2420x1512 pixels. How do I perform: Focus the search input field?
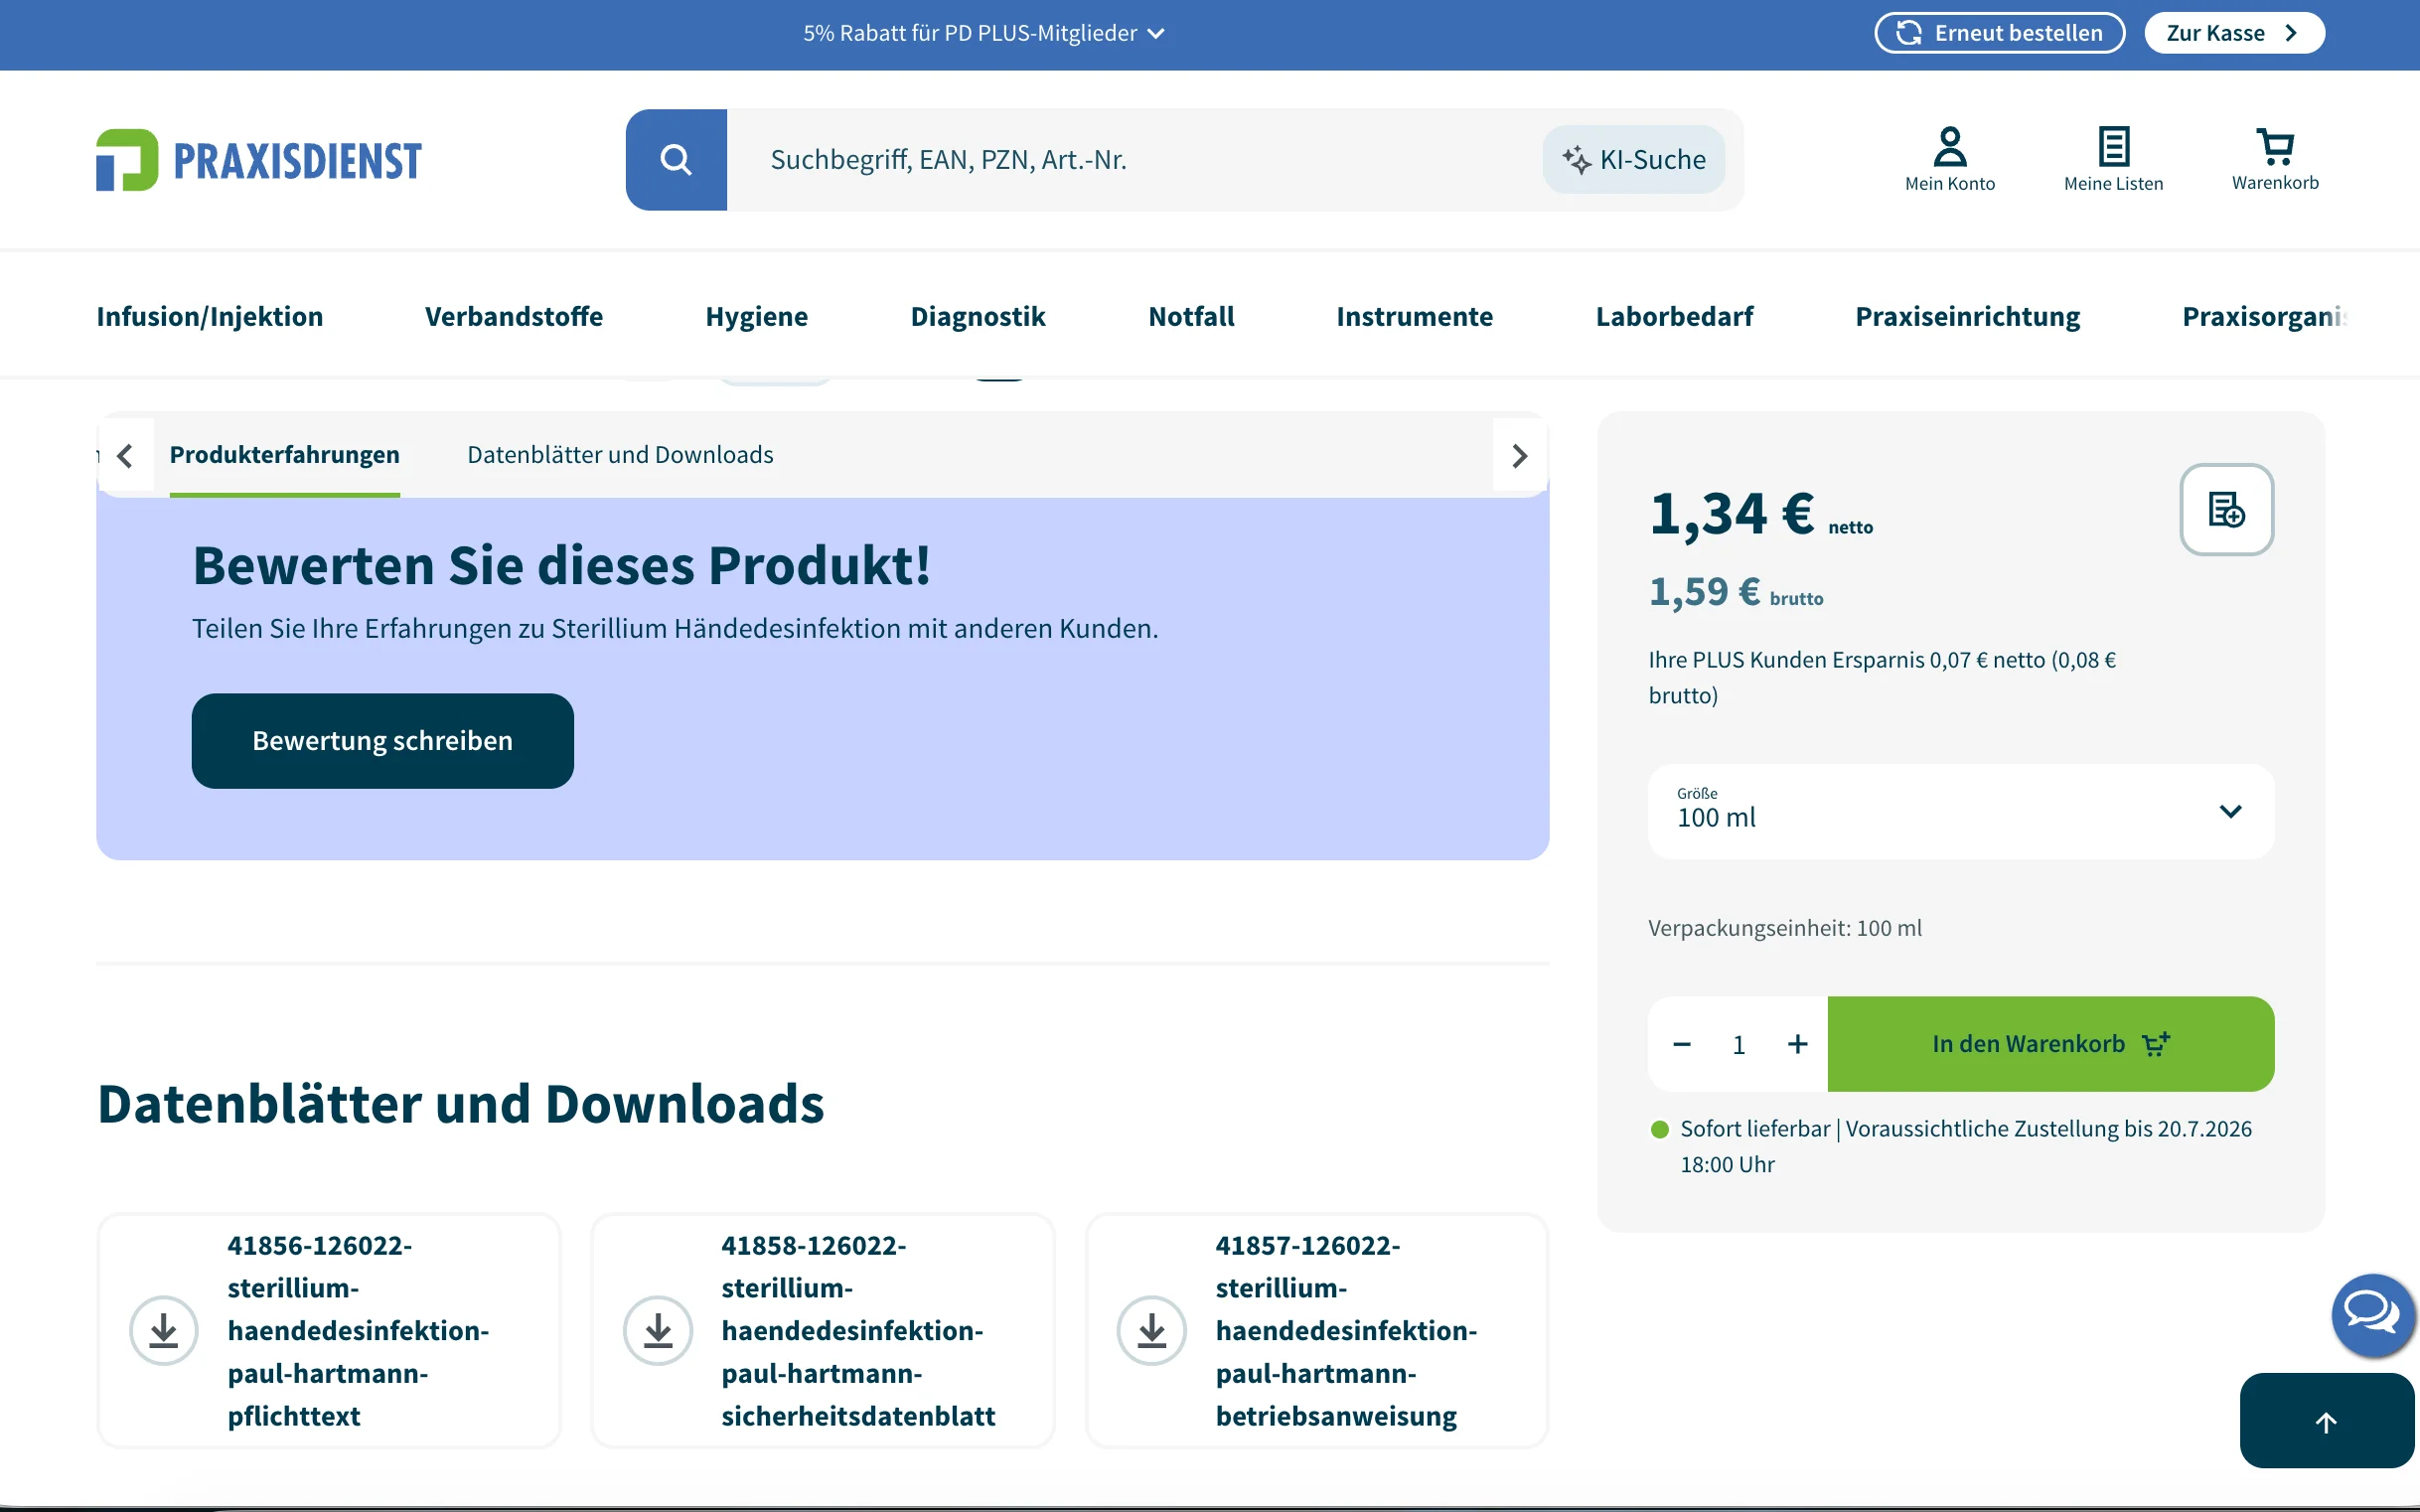(x=1134, y=160)
